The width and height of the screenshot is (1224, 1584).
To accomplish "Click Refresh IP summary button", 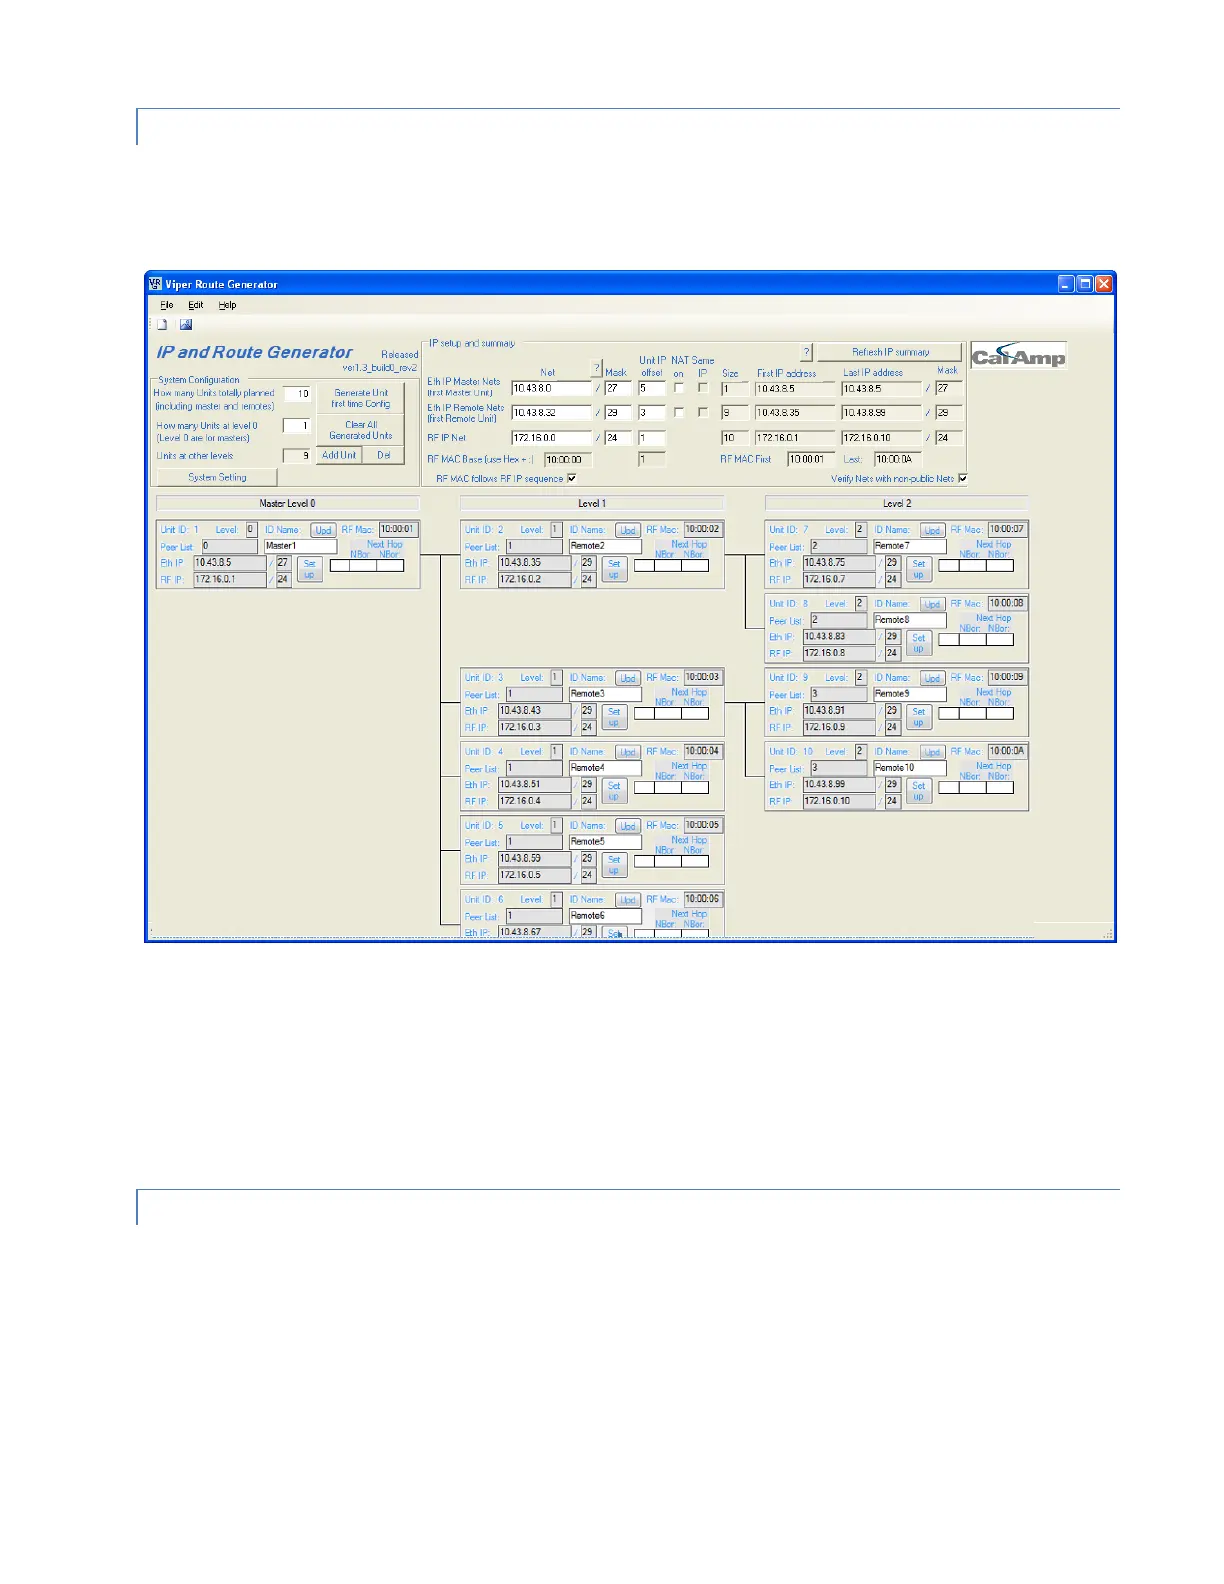I will pos(890,352).
